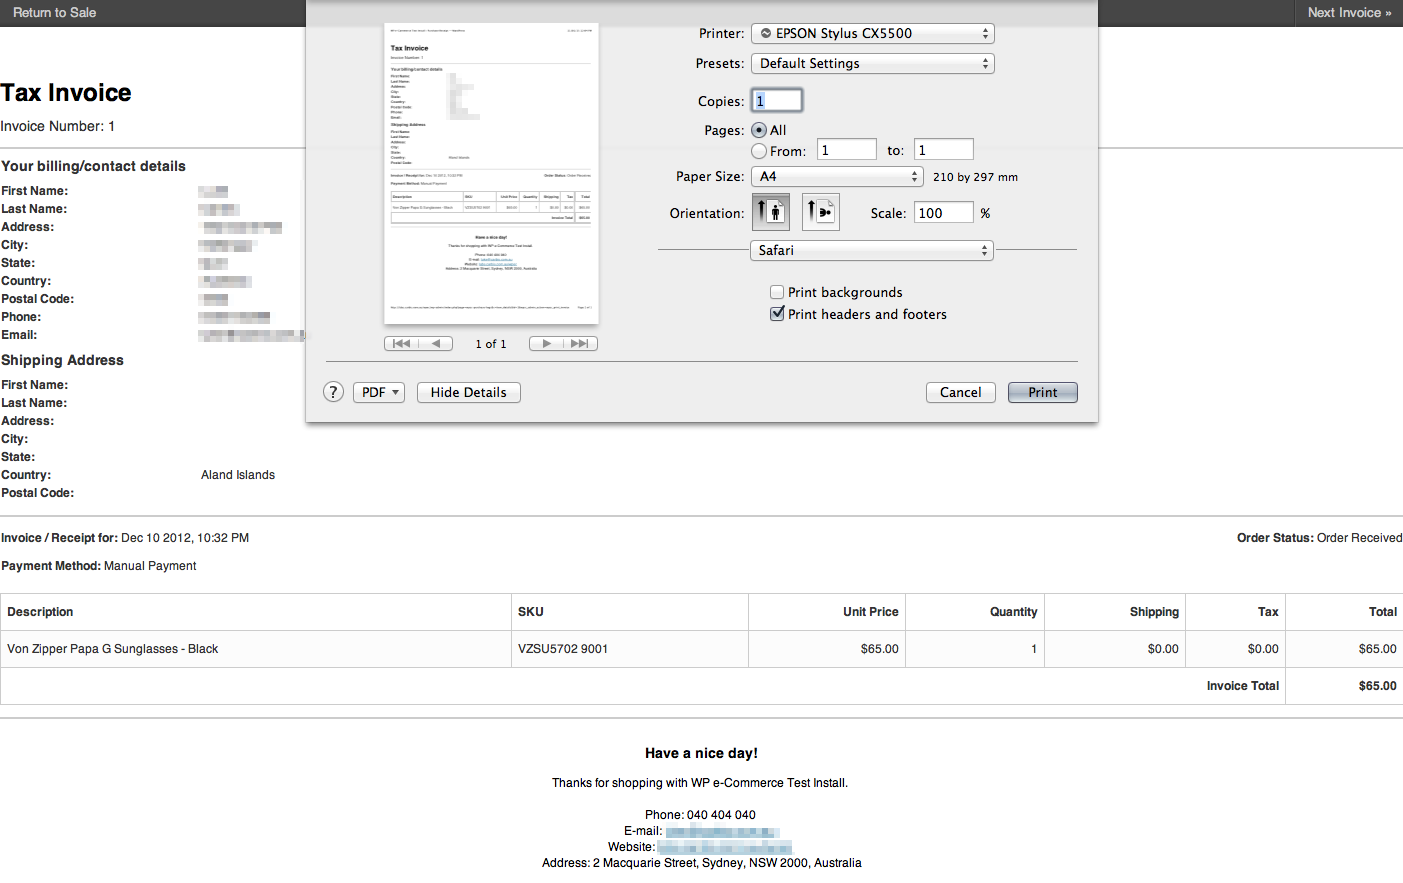Click the Scale percentage field
The height and width of the screenshot is (883, 1403).
(x=944, y=212)
